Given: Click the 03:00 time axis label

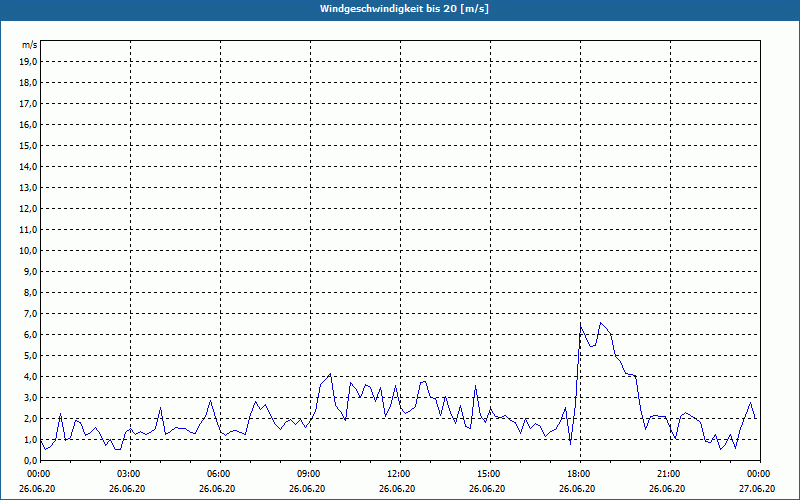Looking at the screenshot, I should 131,474.
